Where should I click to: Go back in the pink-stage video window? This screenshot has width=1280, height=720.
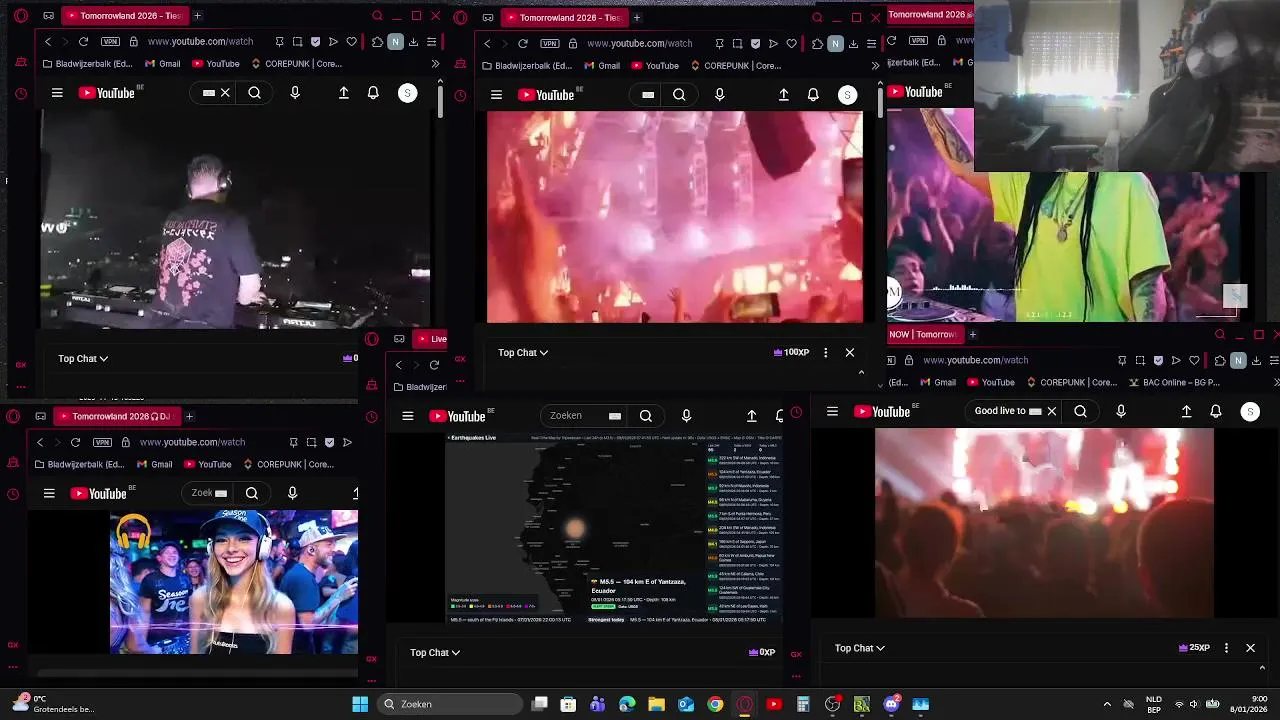click(487, 43)
